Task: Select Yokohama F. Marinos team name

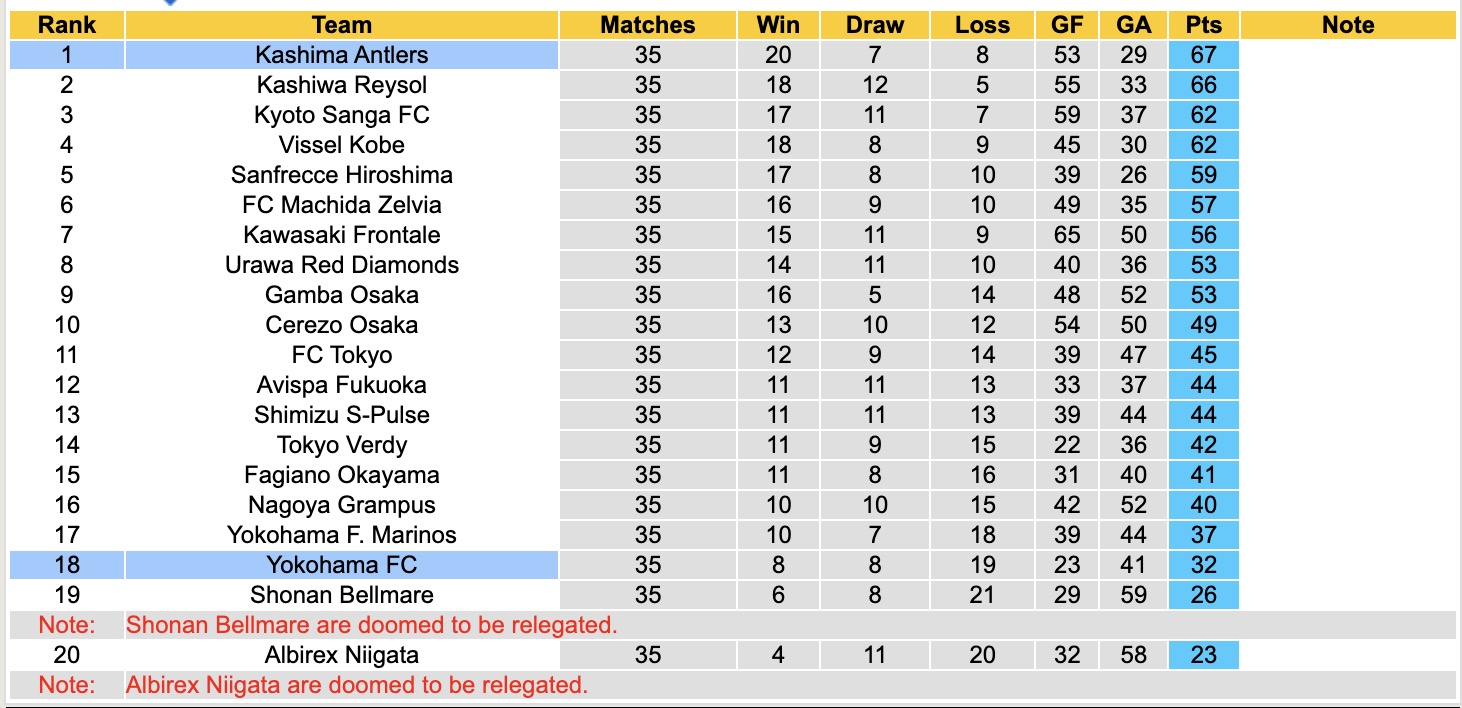Action: (341, 535)
